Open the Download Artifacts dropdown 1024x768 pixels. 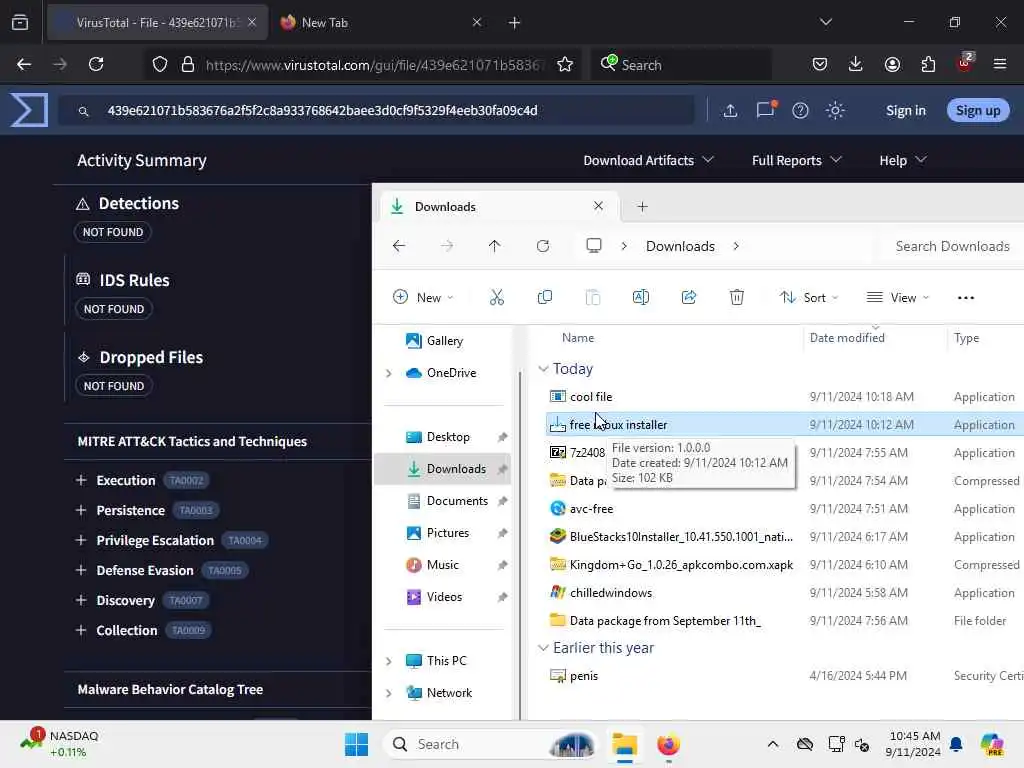tap(648, 160)
